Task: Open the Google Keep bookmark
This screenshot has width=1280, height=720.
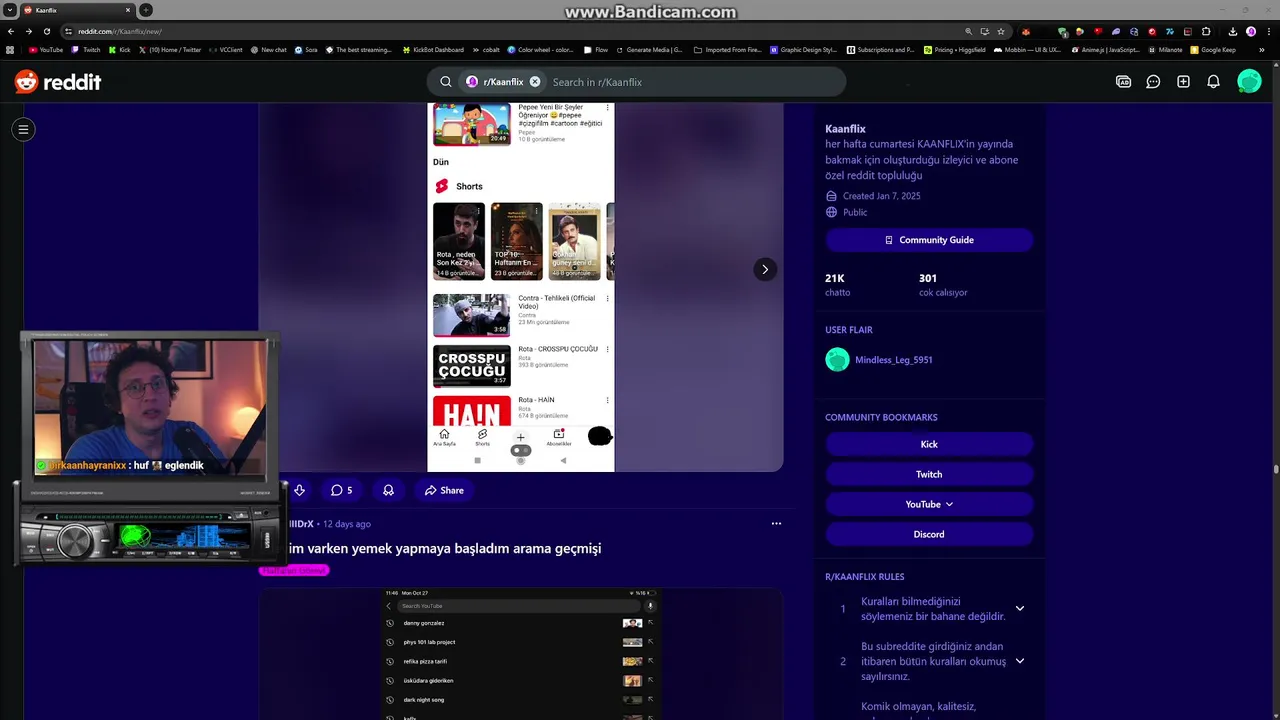Action: click(1213, 49)
